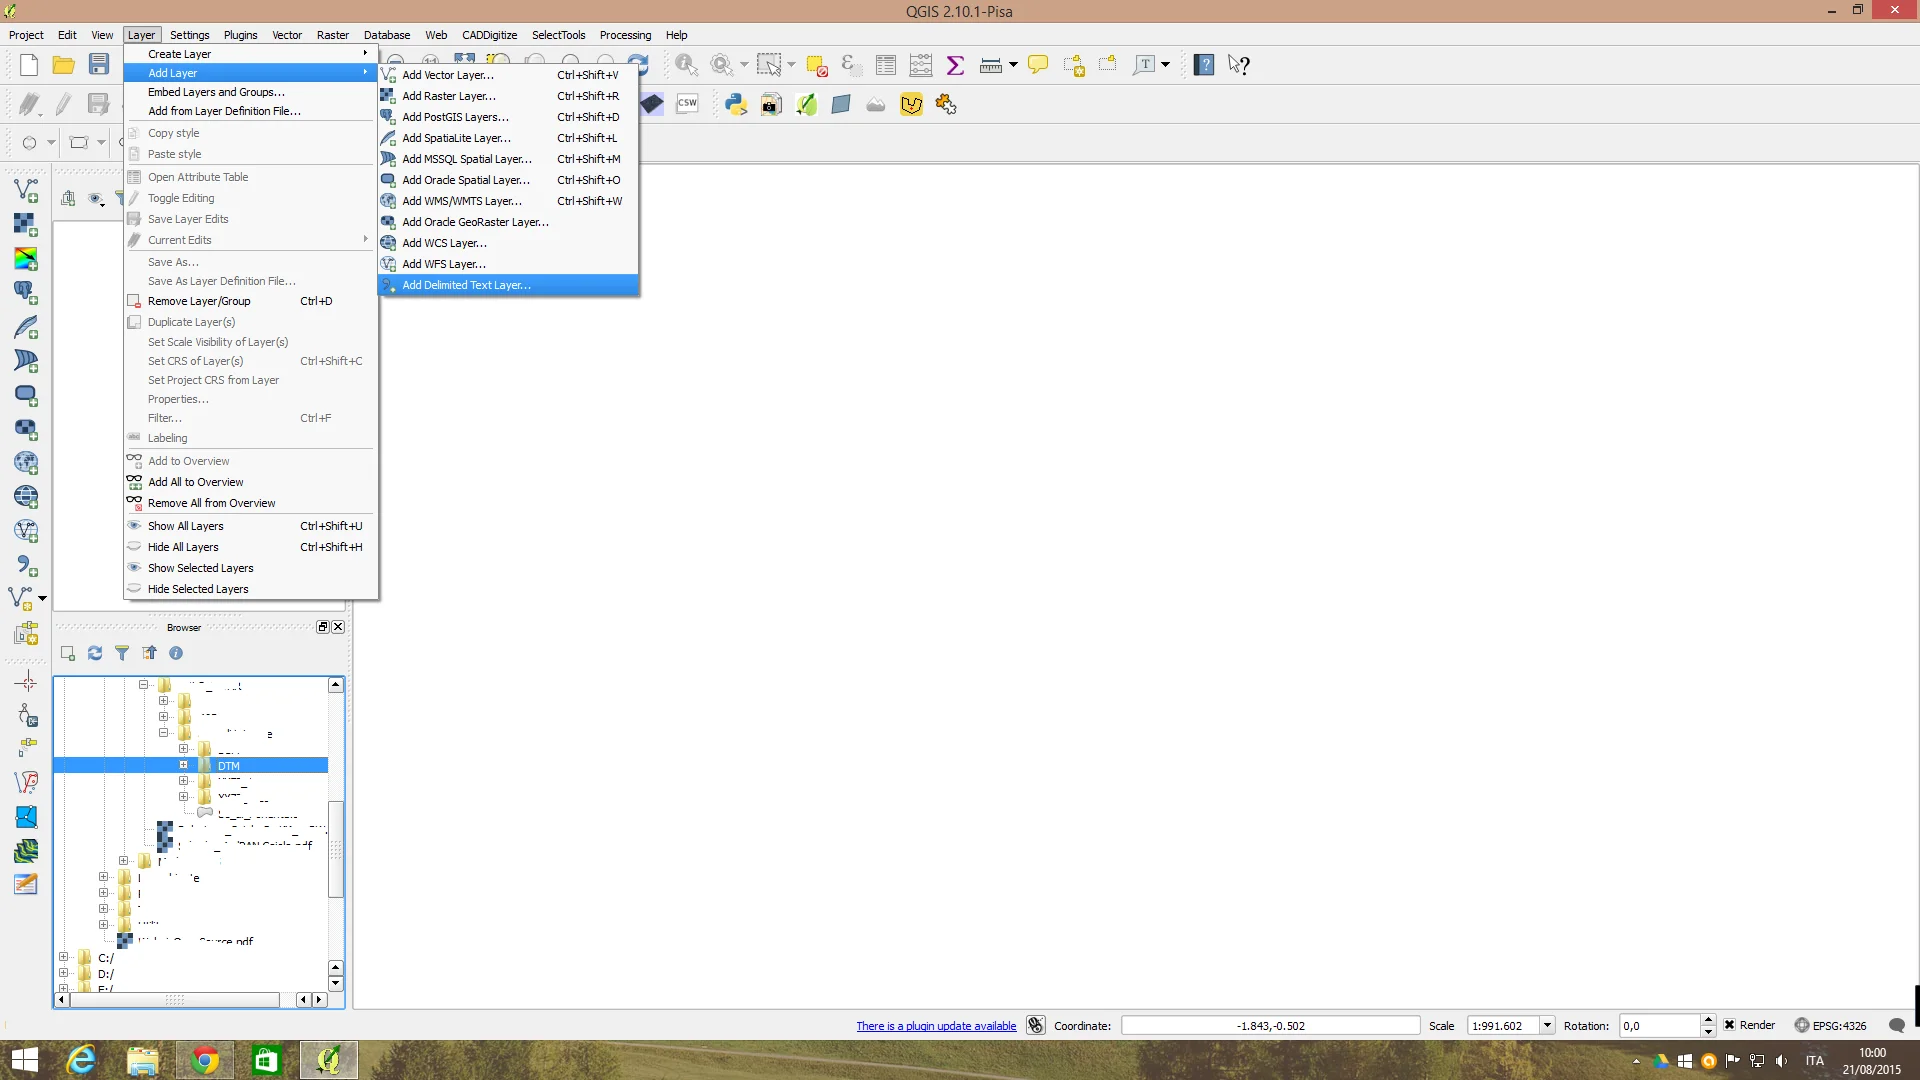The height and width of the screenshot is (1080, 1920).
Task: Click Add Vector Layer sidebar icon
Action: click(26, 190)
